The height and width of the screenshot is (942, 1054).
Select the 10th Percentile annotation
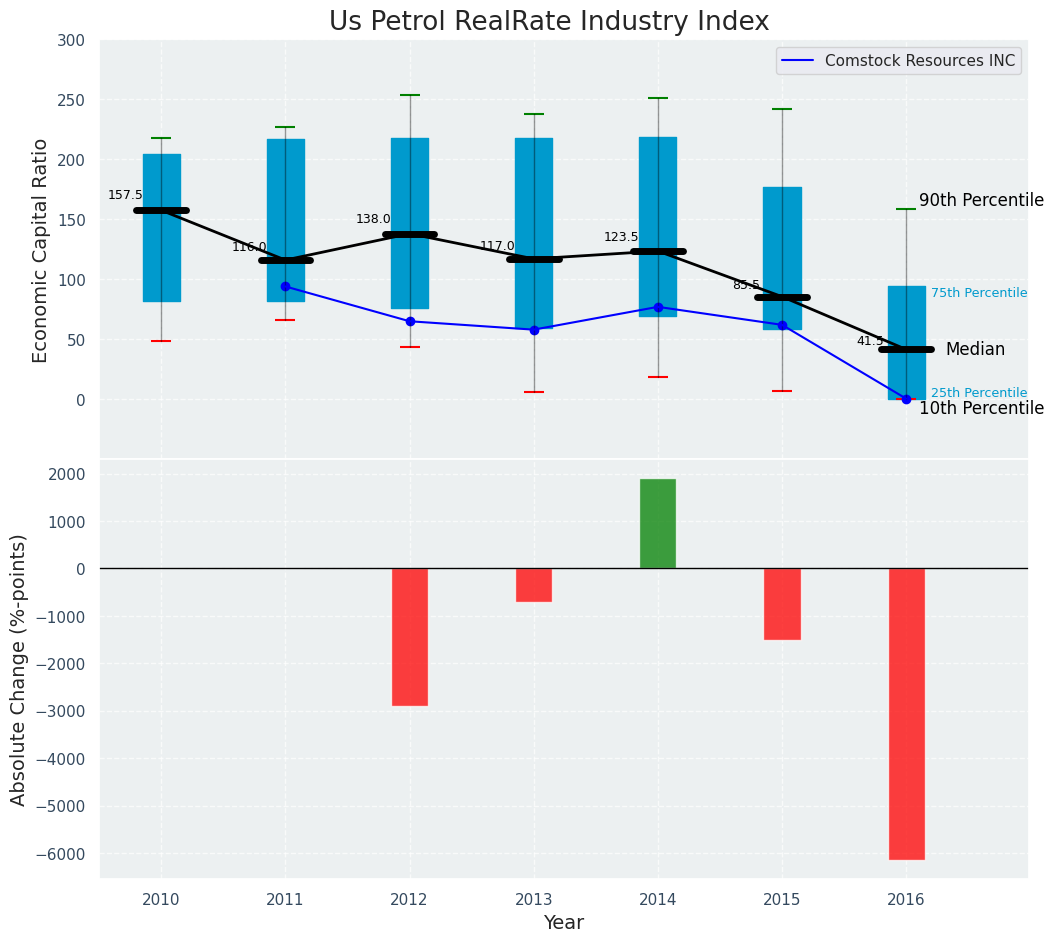coord(981,409)
